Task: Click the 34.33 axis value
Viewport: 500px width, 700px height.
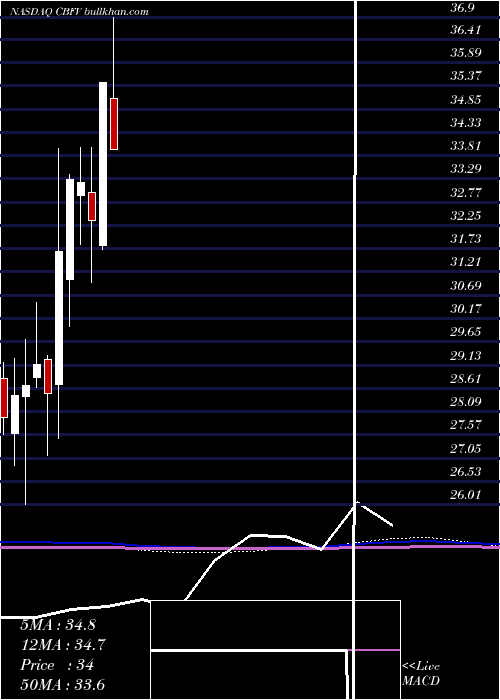Action: pos(466,122)
